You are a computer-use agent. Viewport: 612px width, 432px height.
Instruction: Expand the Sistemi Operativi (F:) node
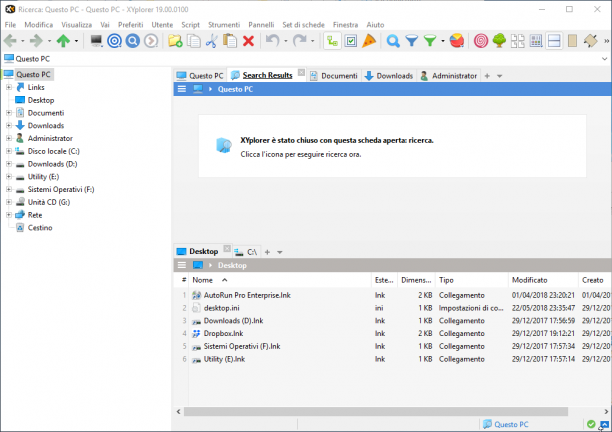pos(9,189)
